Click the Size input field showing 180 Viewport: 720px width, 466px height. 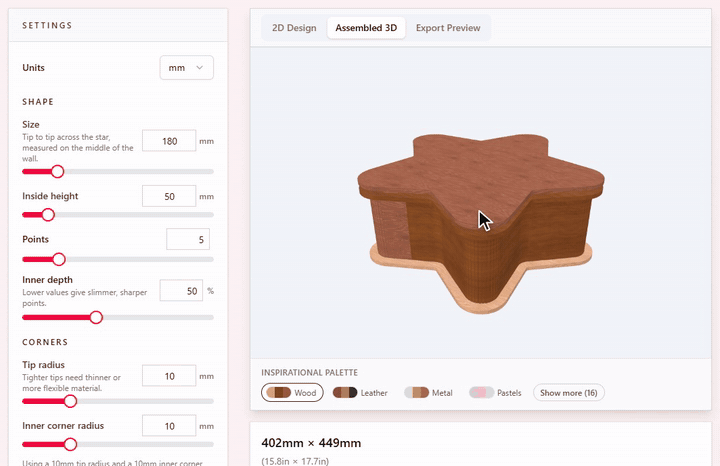point(169,141)
